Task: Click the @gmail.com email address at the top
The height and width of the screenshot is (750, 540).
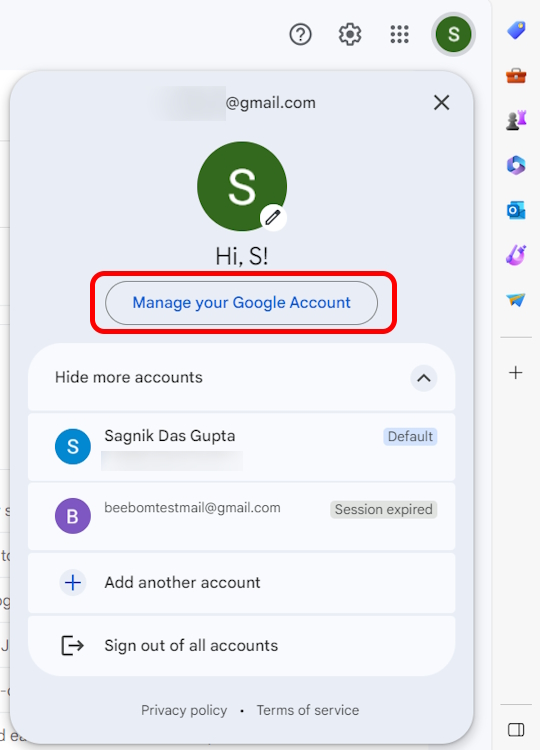Action: 270,103
